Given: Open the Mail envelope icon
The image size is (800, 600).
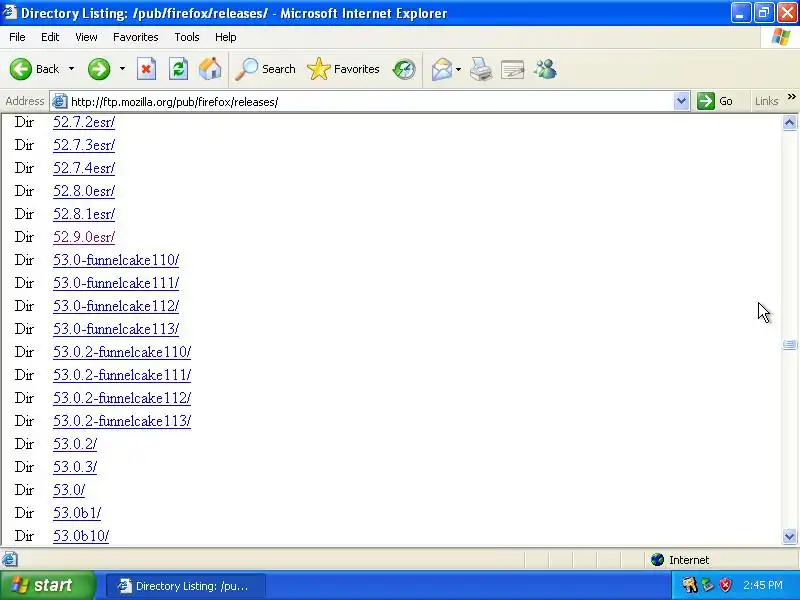Looking at the screenshot, I should [442, 69].
